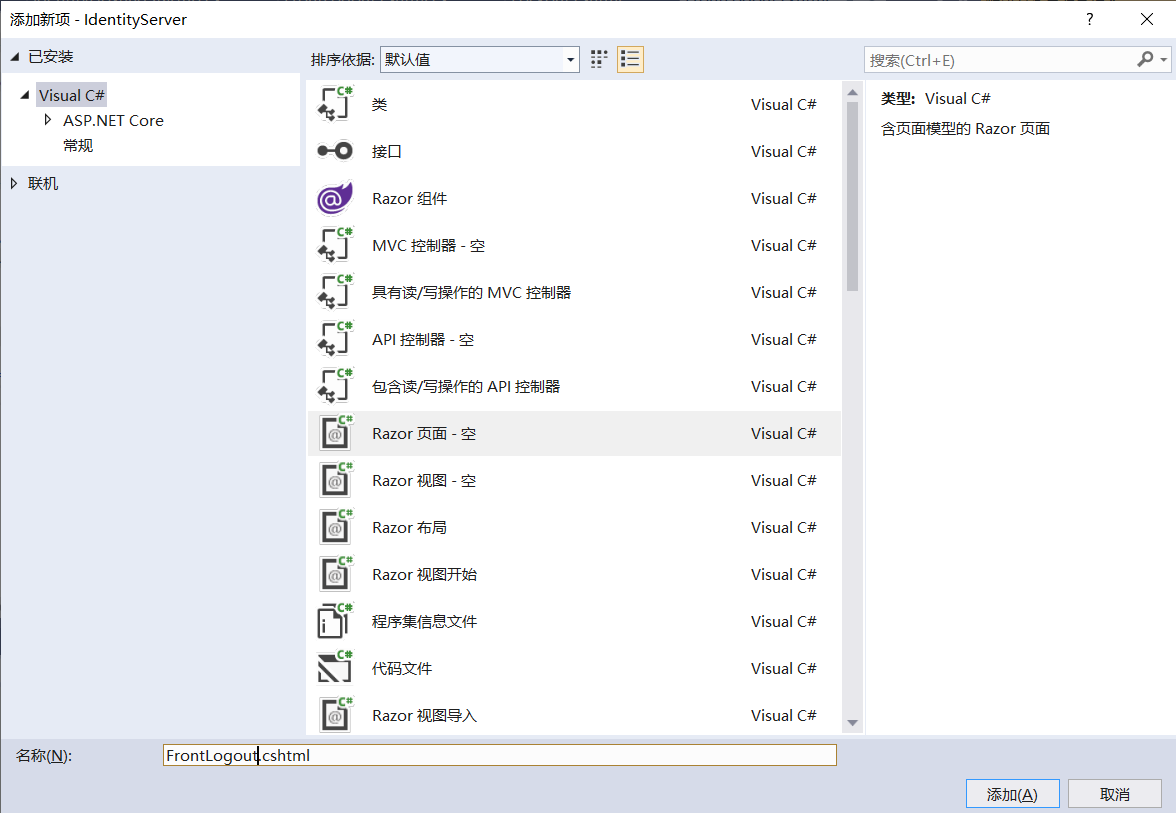This screenshot has width=1176, height=814.
Task: Click the API 控制器 - 空 icon
Action: (x=334, y=339)
